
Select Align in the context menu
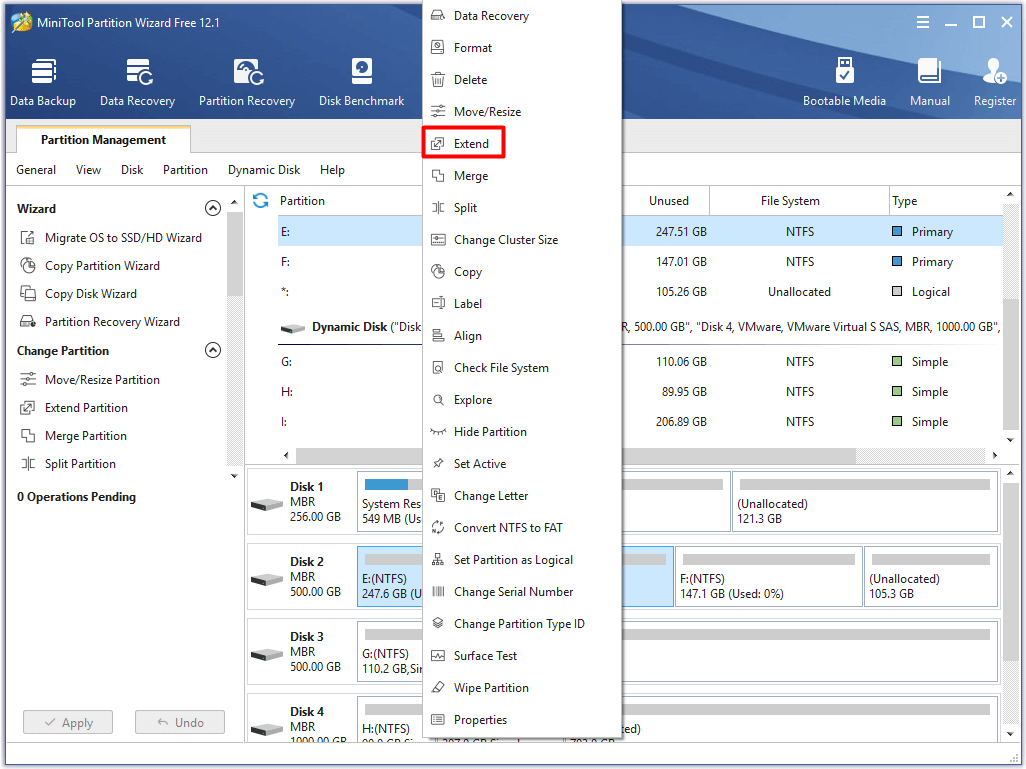522,336
